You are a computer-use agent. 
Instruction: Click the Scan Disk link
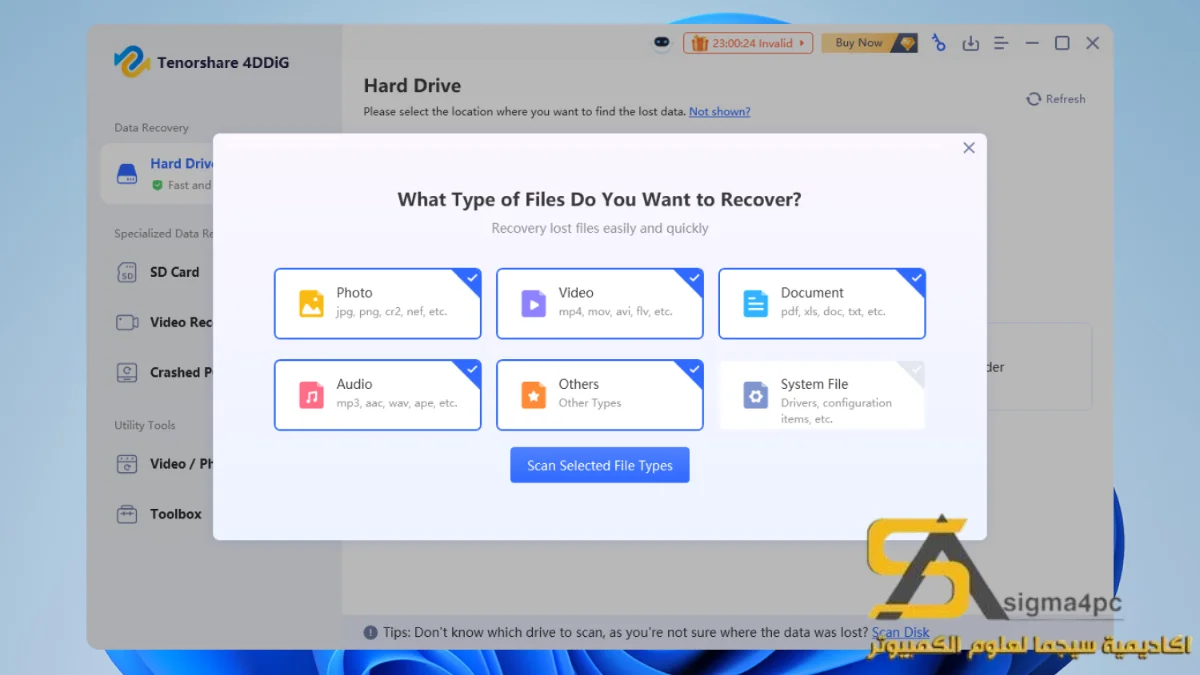(x=901, y=632)
